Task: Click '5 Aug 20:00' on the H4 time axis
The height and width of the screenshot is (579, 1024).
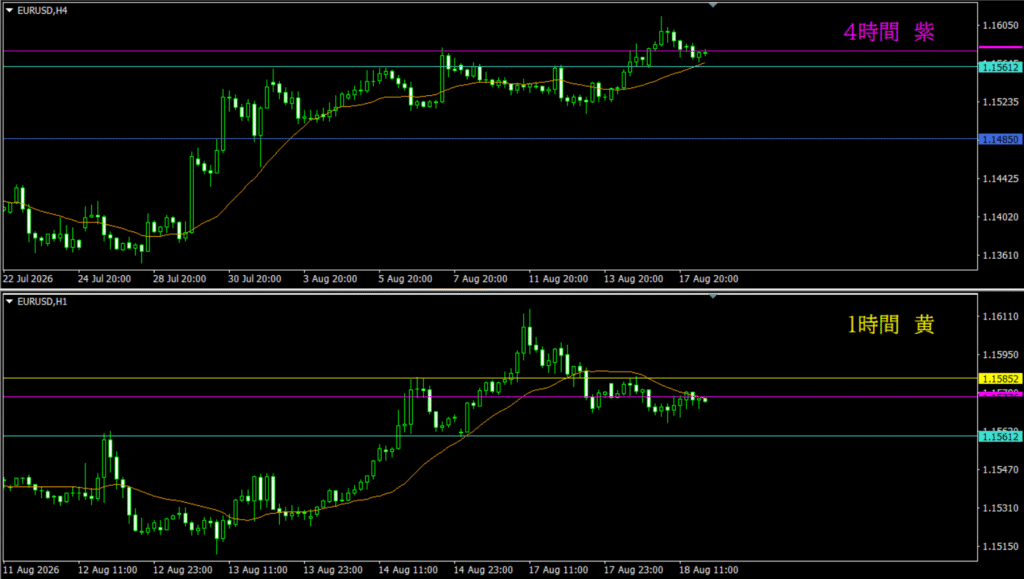Action: (406, 279)
